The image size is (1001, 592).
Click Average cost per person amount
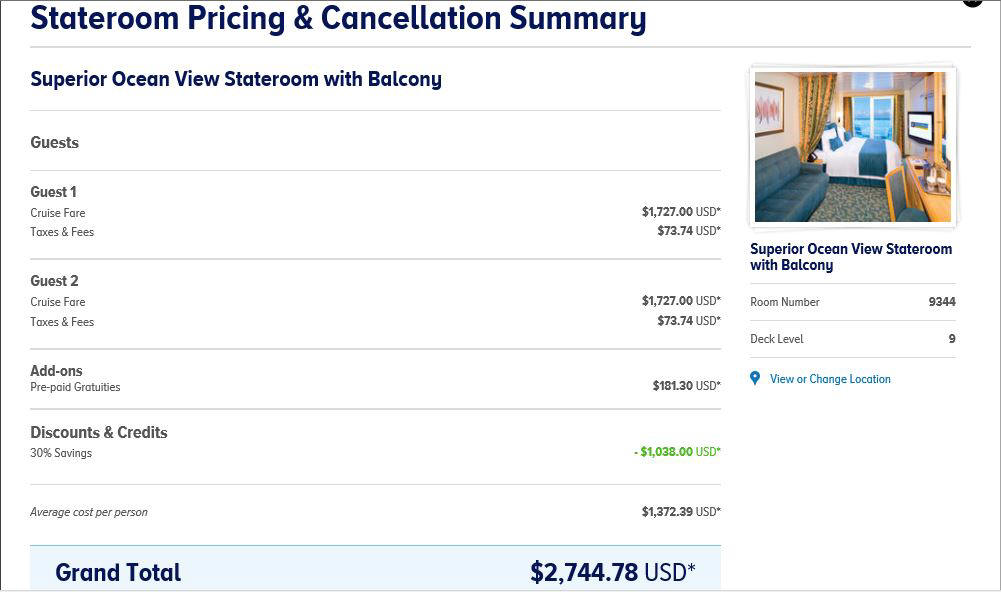pos(681,512)
